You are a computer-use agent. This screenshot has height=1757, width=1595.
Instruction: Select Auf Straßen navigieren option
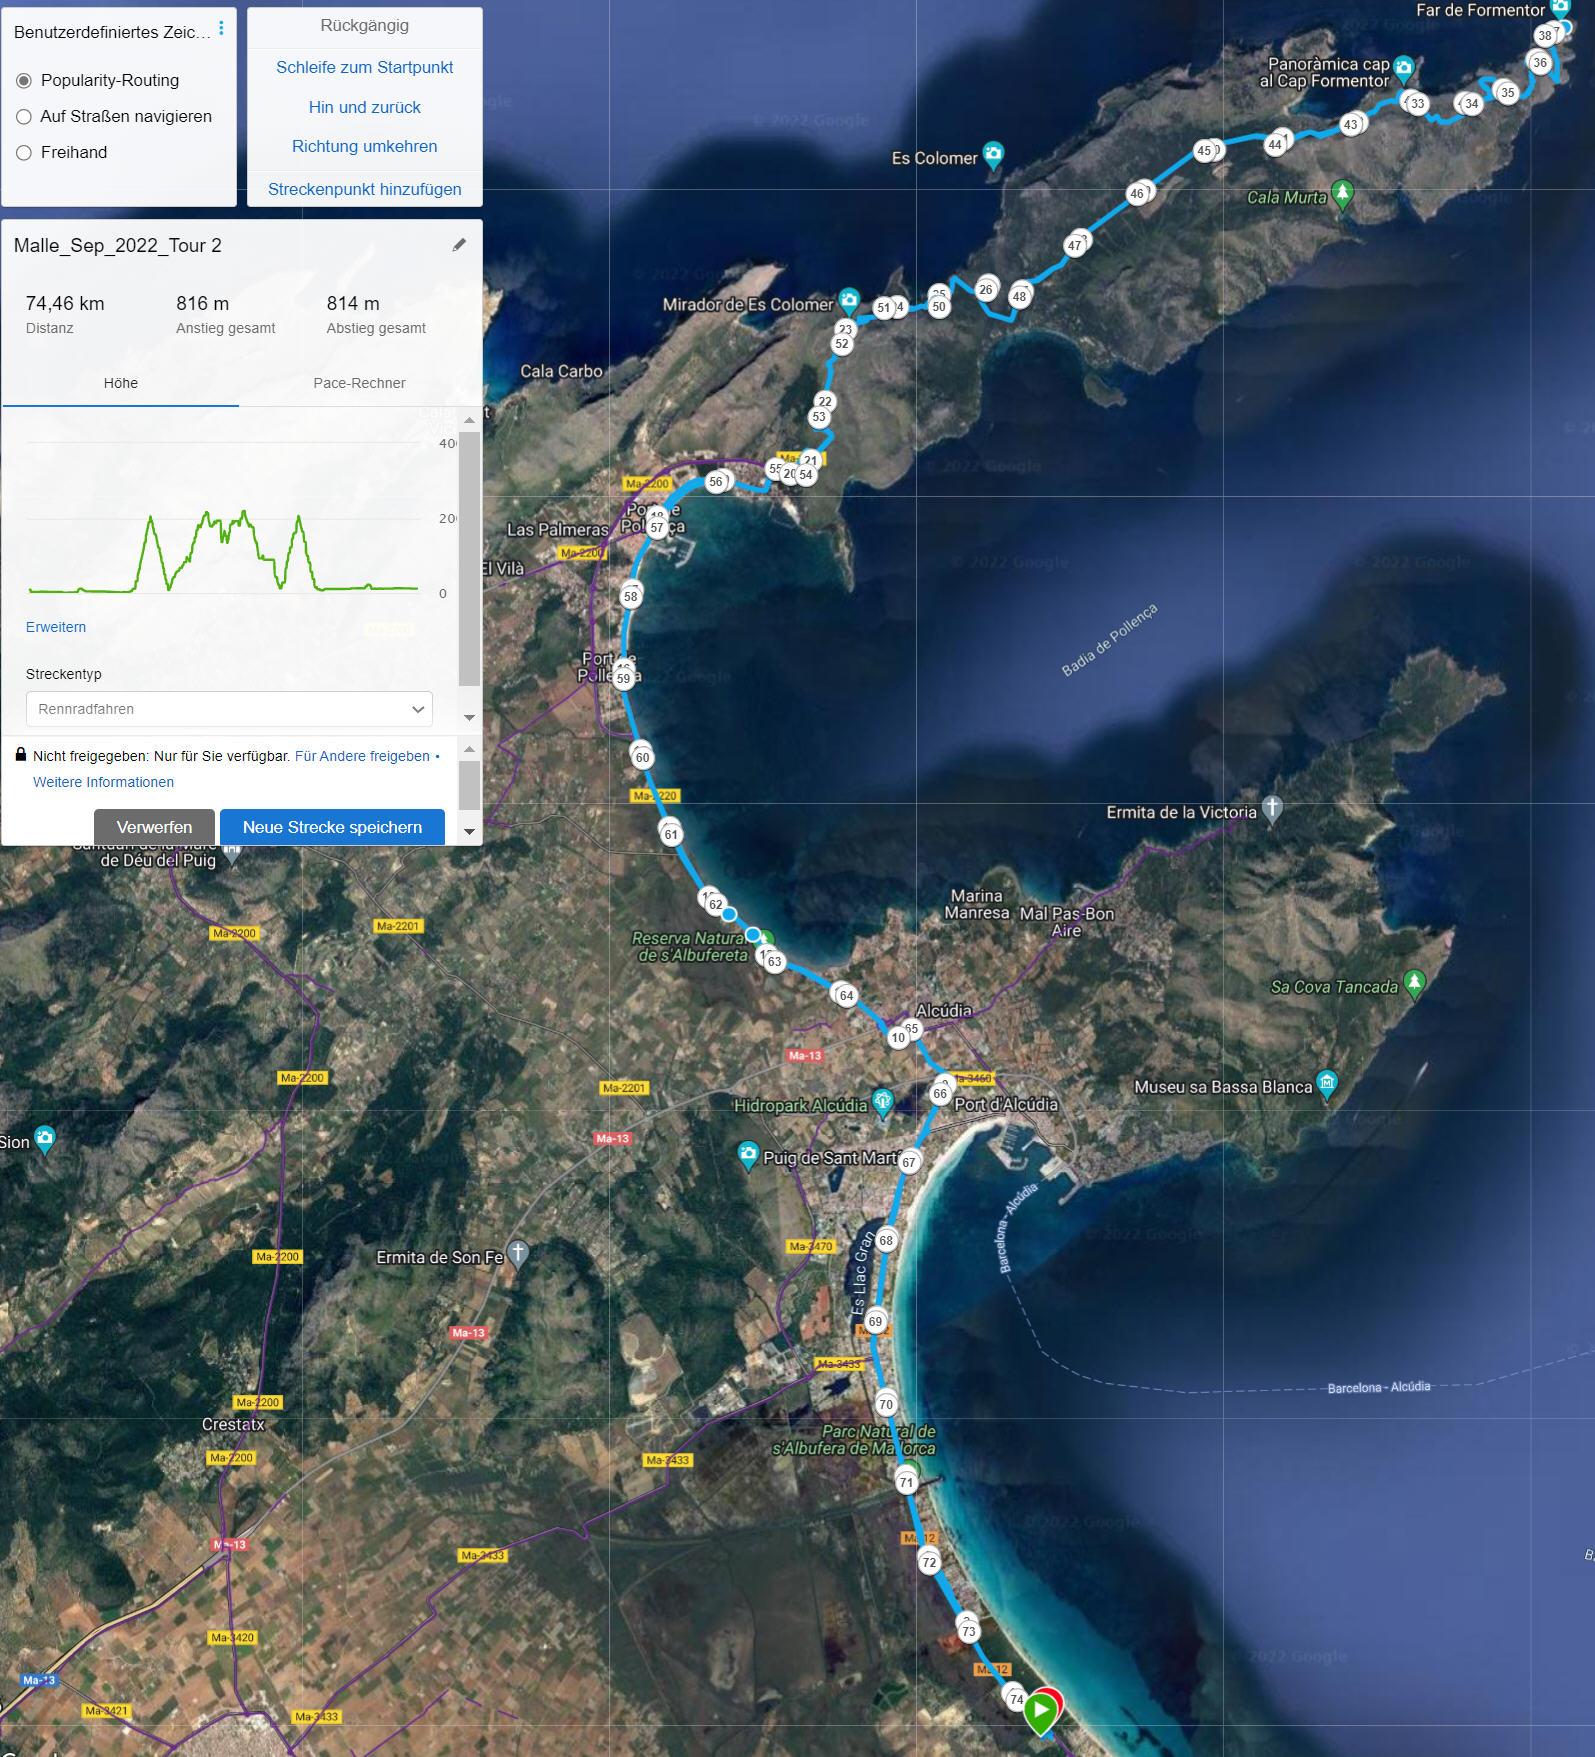tap(24, 117)
